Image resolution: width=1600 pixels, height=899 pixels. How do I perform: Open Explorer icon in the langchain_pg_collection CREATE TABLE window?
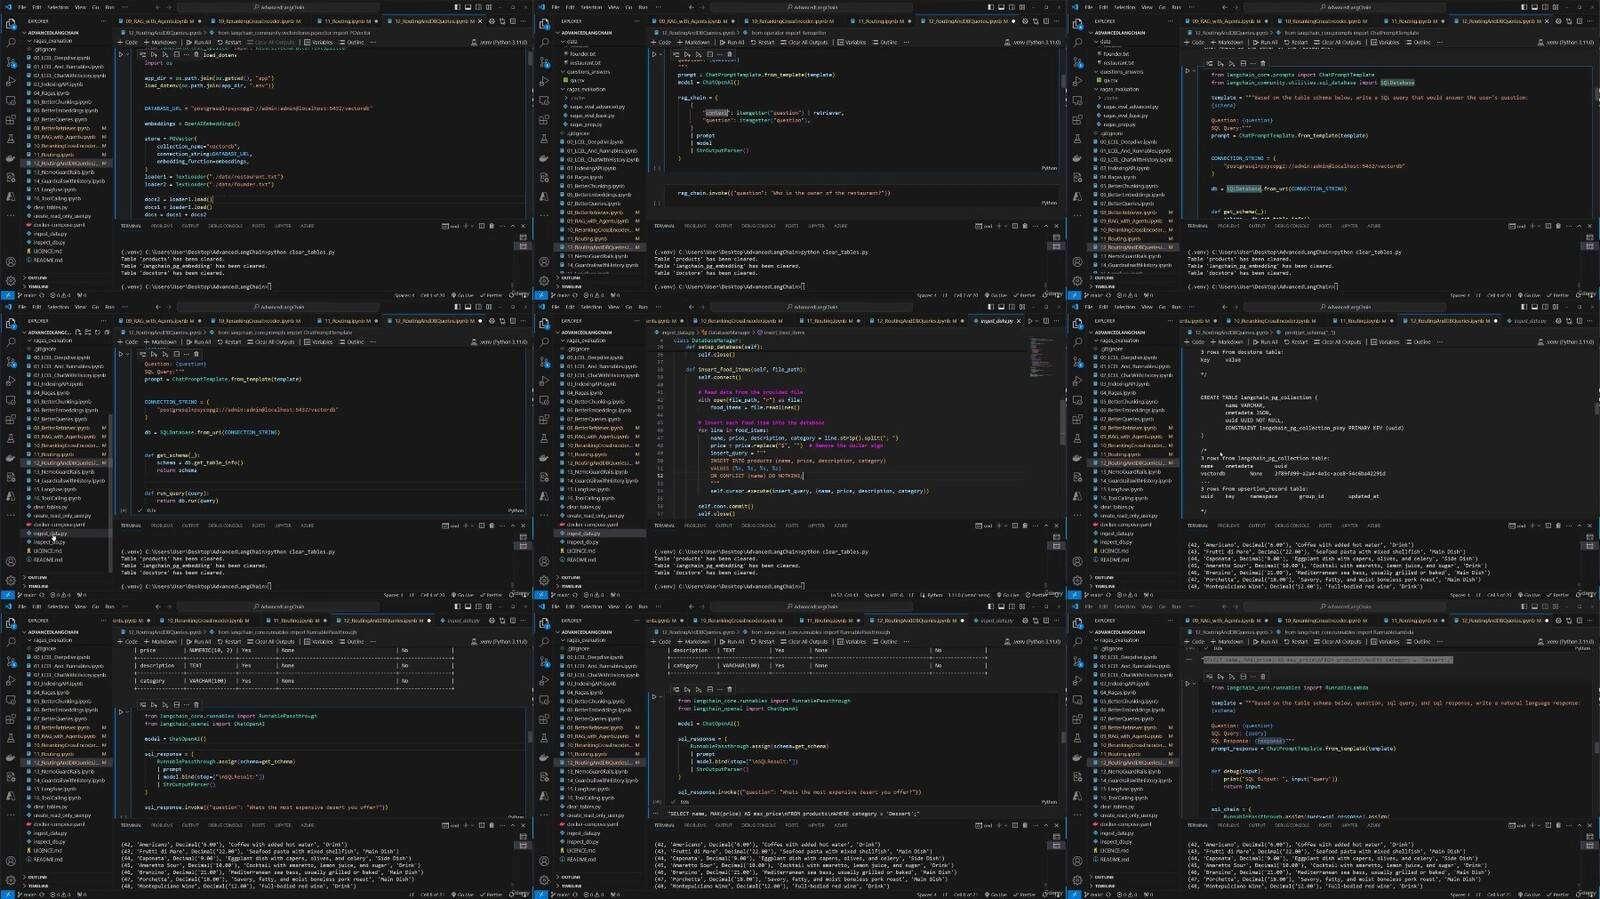(x=1078, y=323)
